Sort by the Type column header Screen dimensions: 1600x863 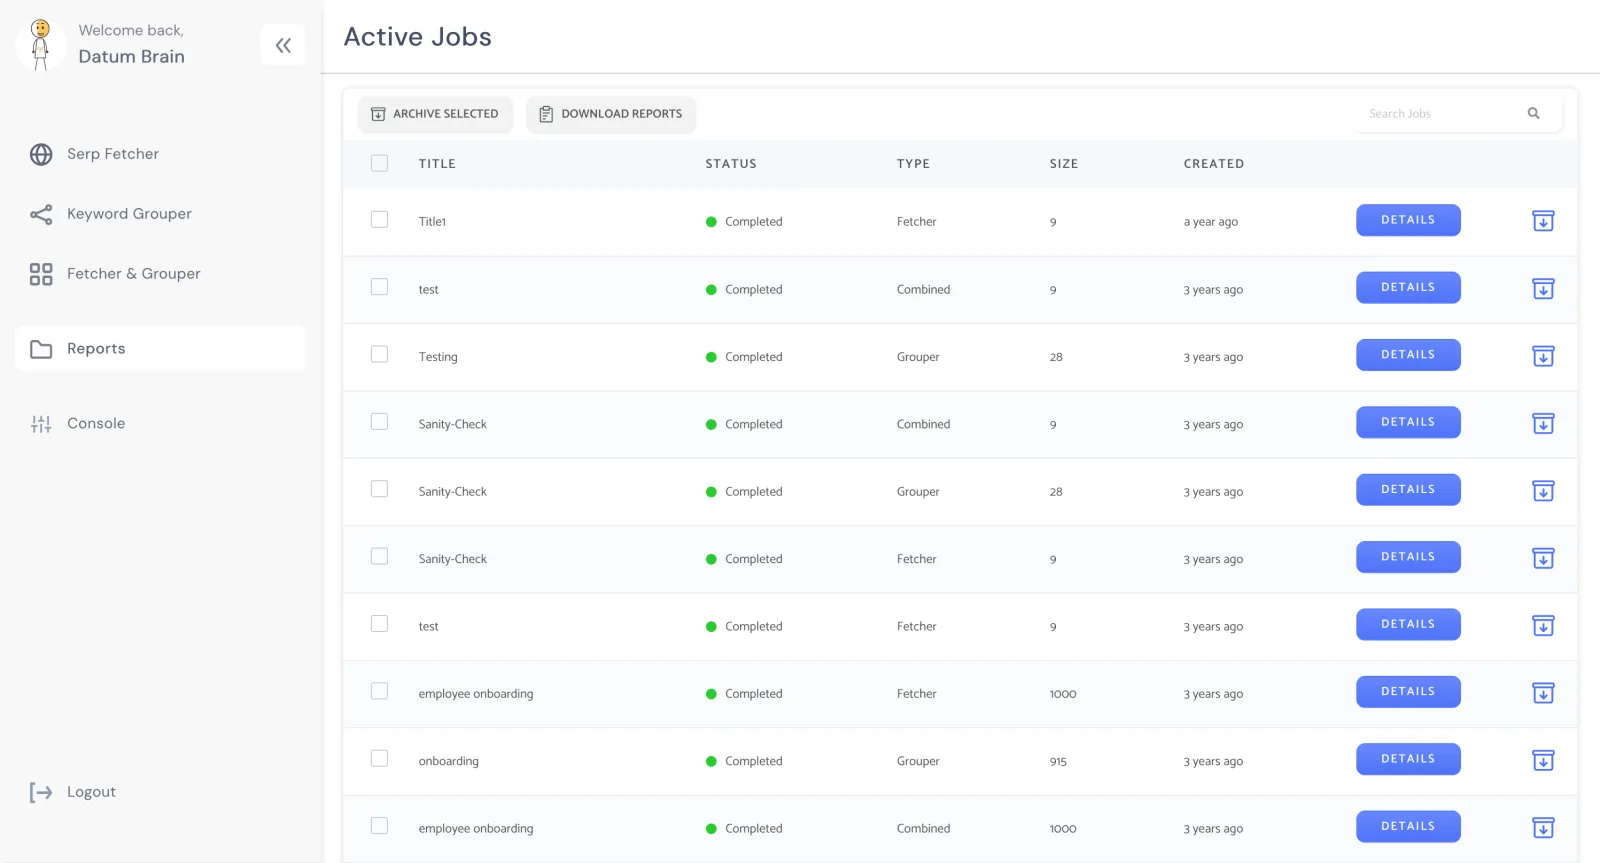click(x=913, y=164)
